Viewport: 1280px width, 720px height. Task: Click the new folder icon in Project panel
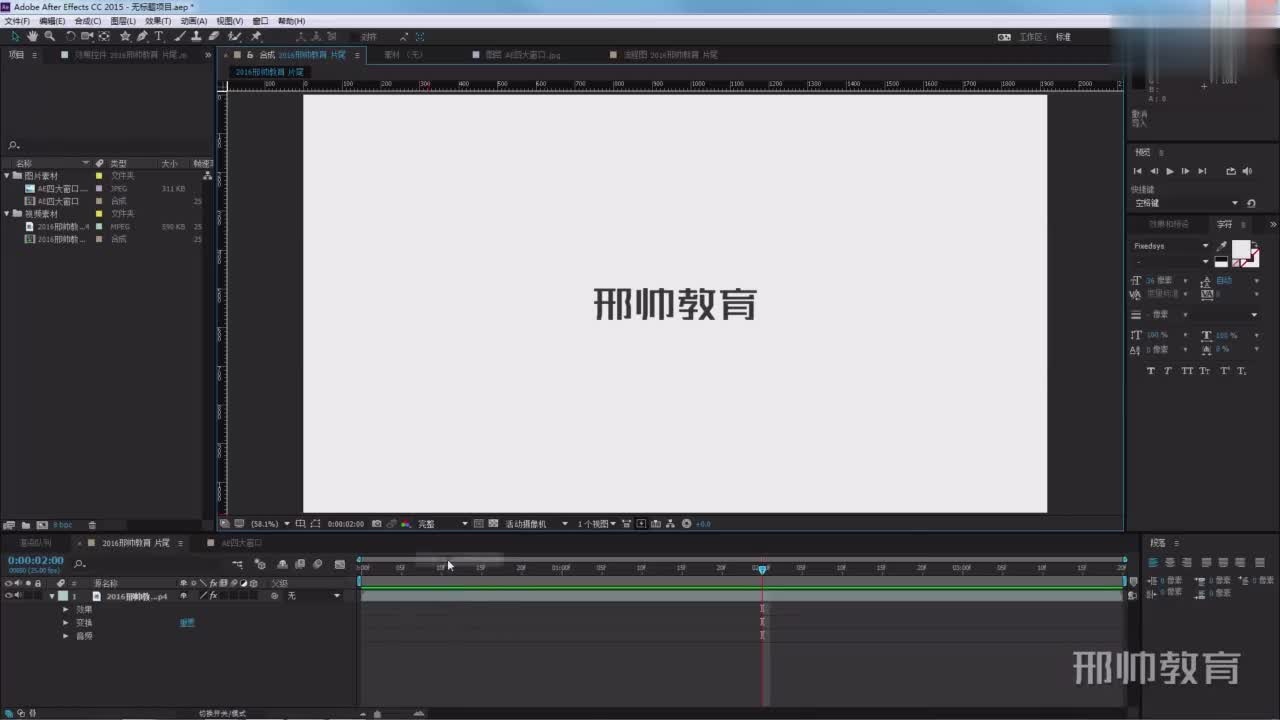(x=26, y=524)
